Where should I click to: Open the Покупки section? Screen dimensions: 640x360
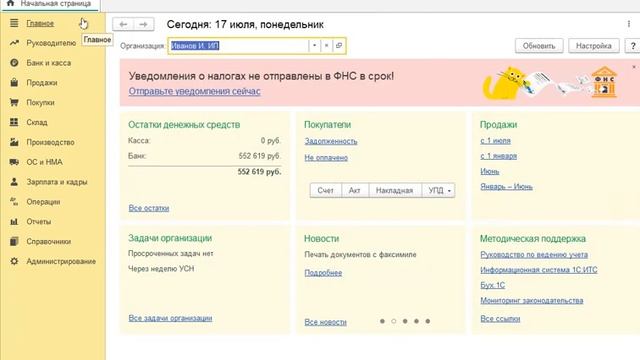coord(40,102)
